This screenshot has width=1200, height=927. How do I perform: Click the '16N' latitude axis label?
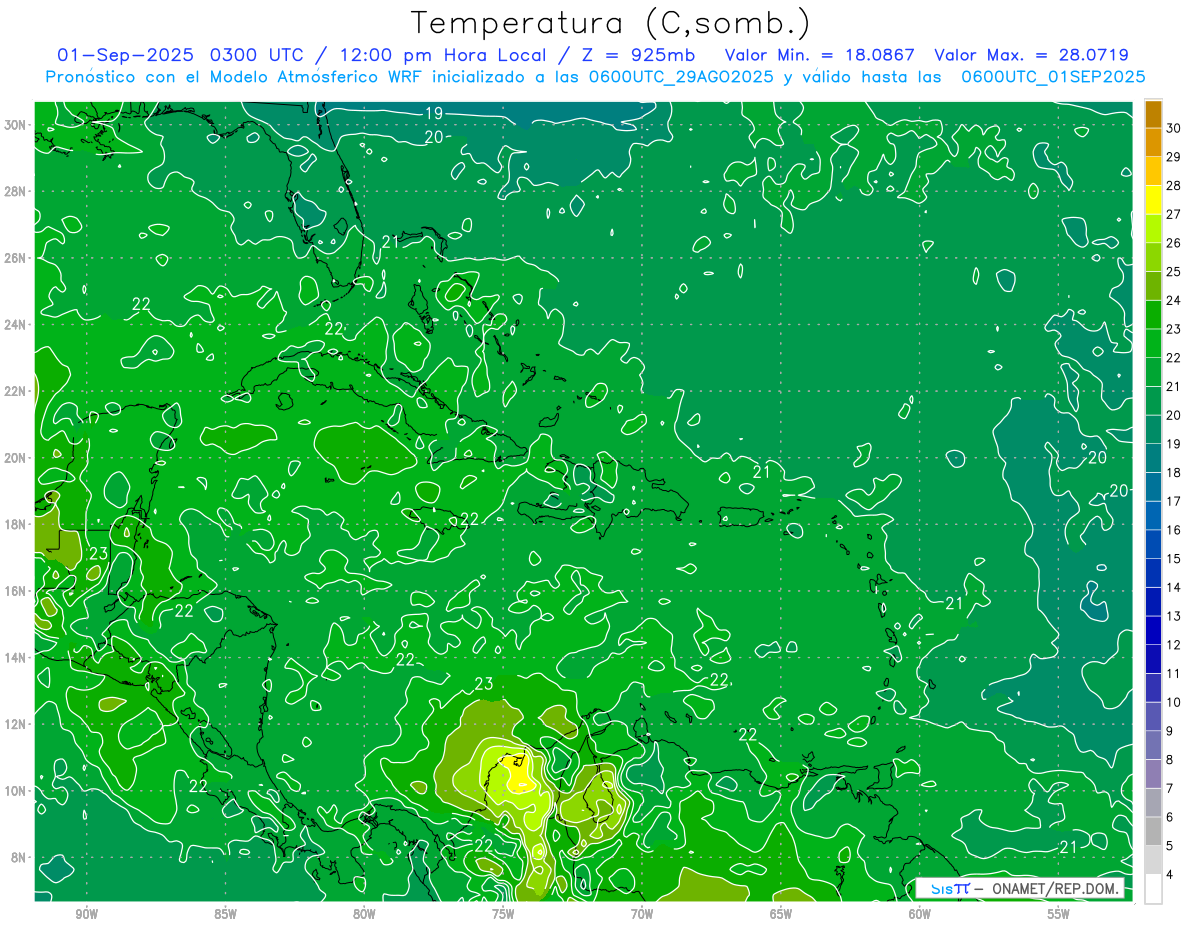(x=16, y=591)
